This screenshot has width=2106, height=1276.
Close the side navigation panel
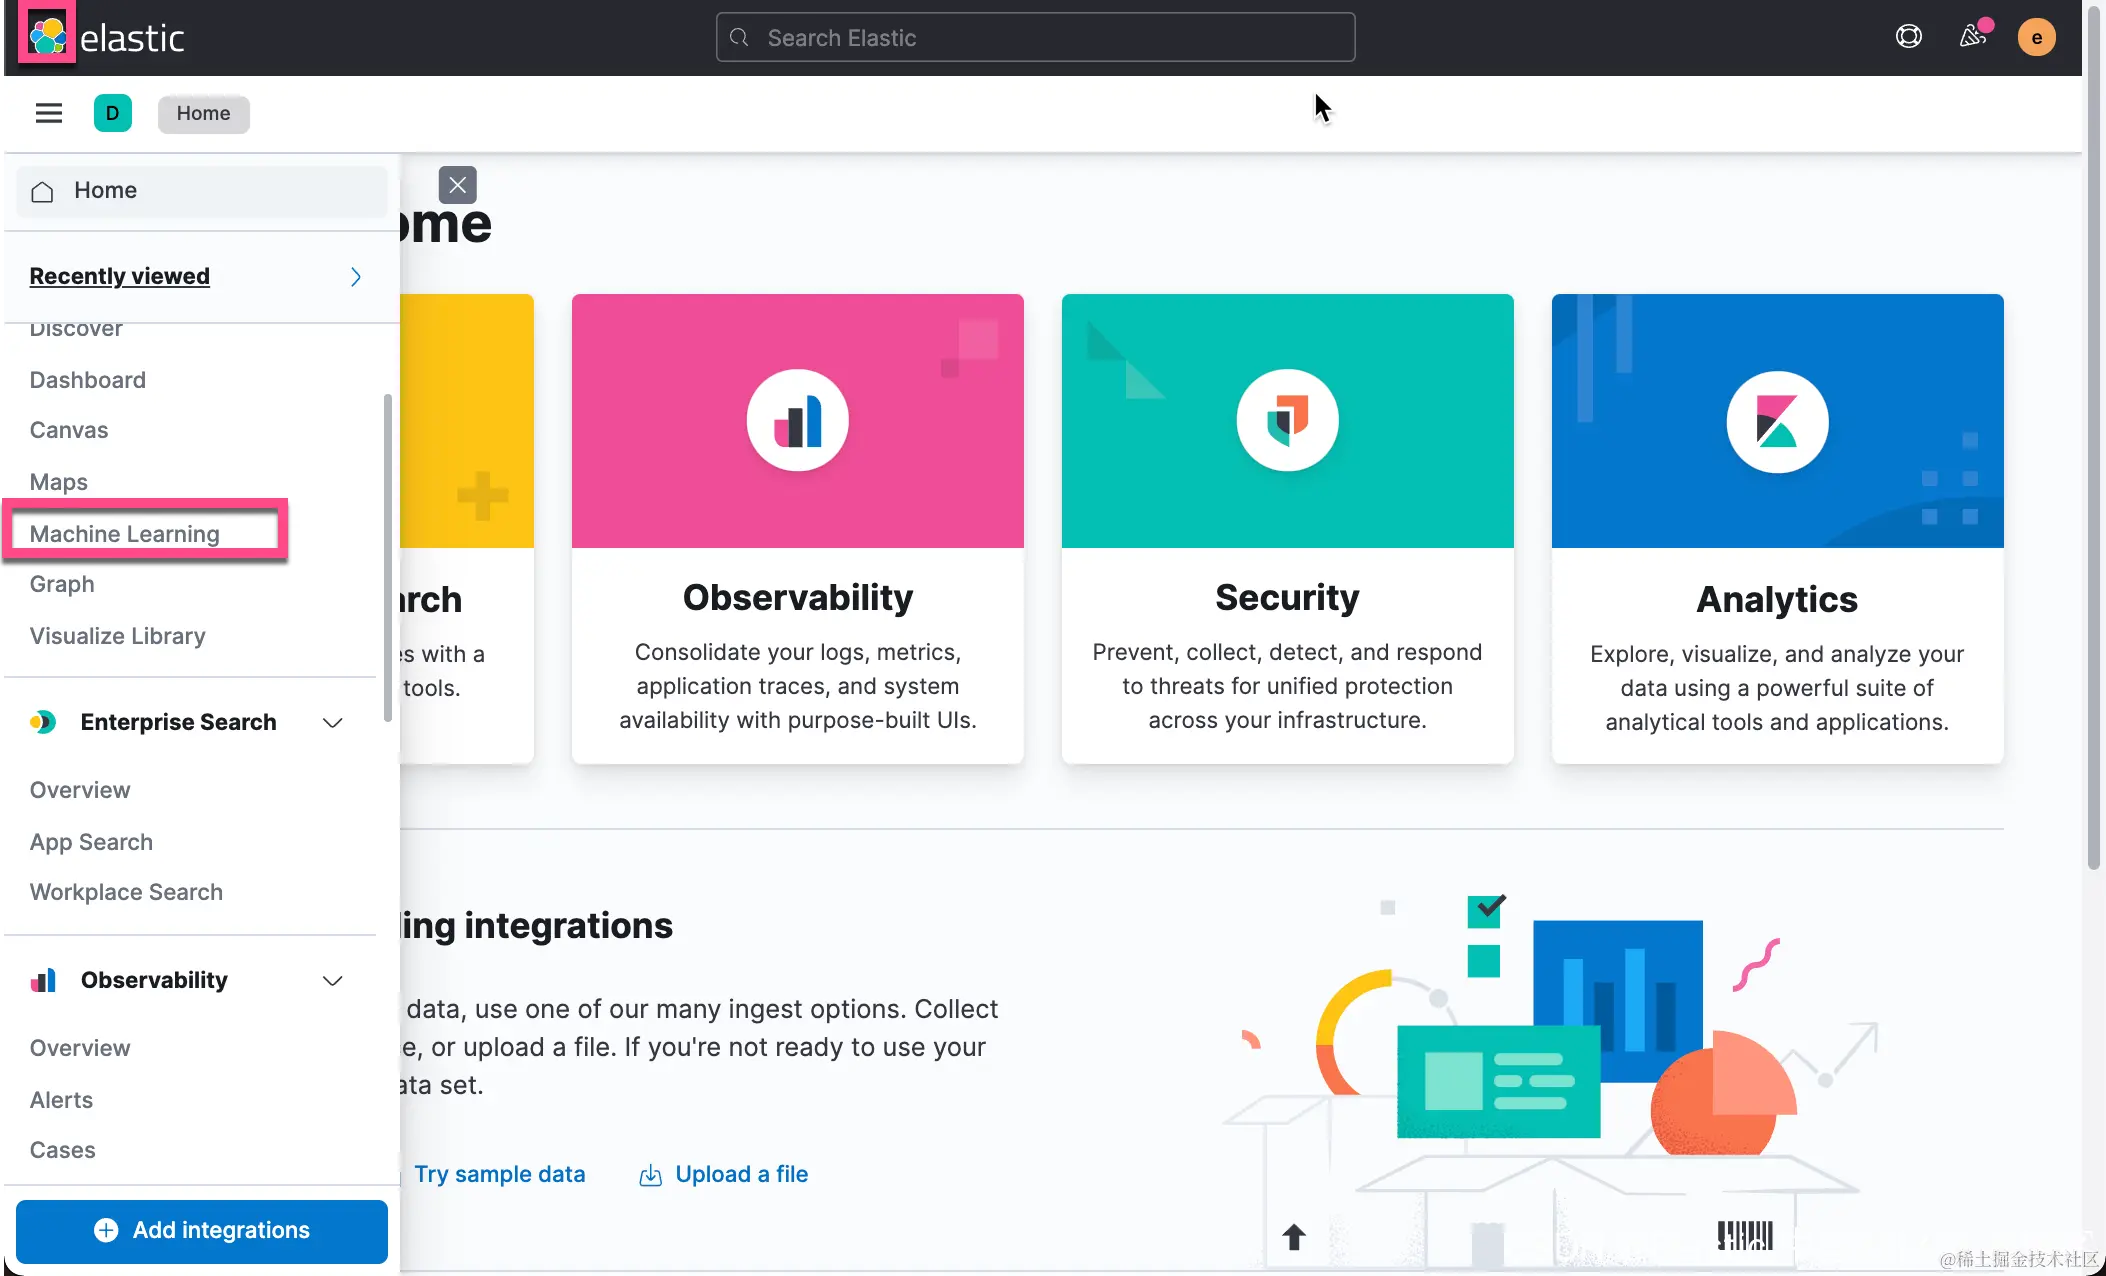457,185
